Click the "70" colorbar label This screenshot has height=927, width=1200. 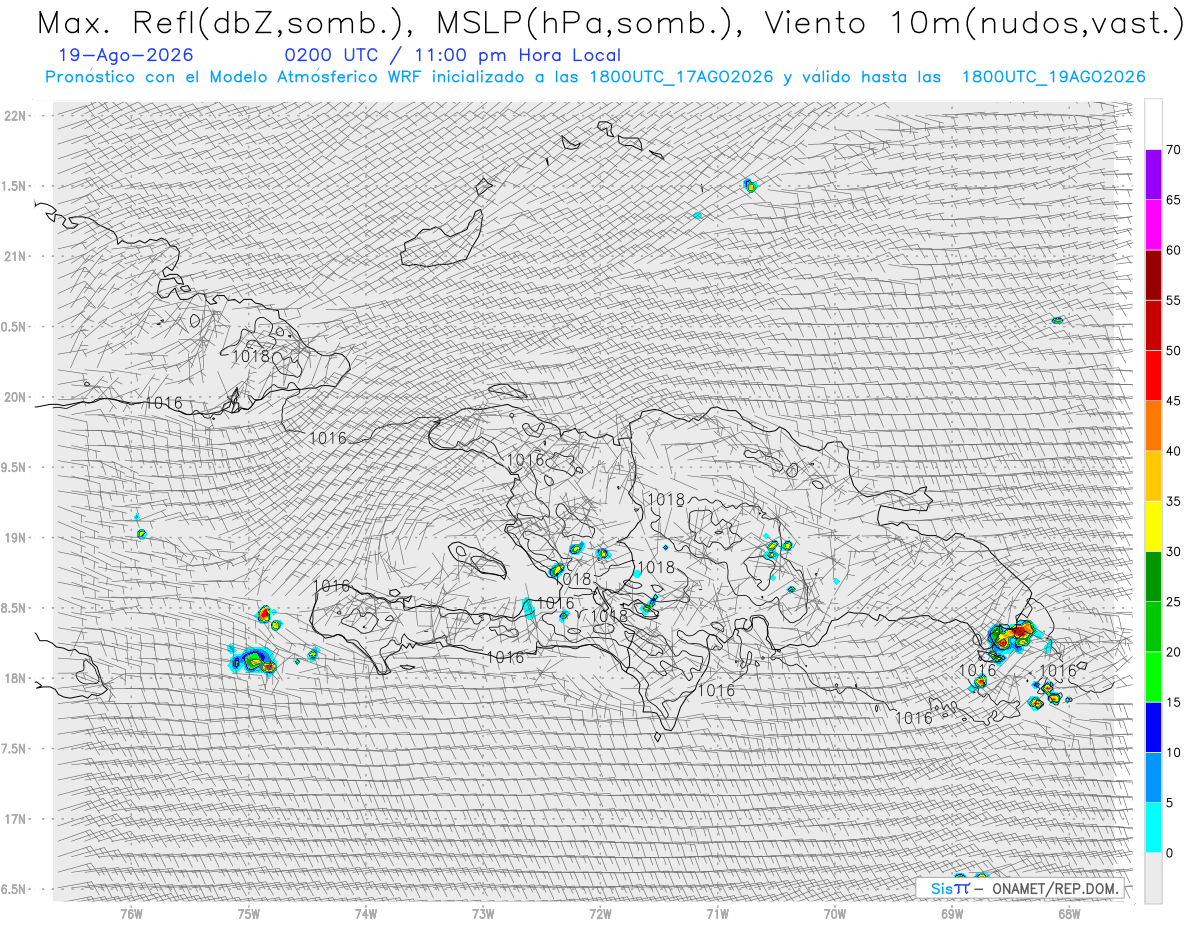(1173, 150)
